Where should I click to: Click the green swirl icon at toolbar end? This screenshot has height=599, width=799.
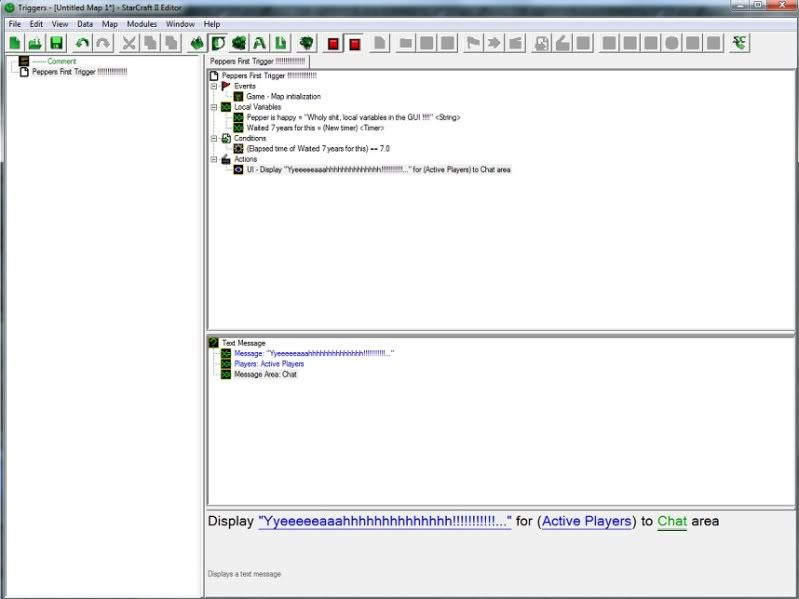[x=739, y=43]
